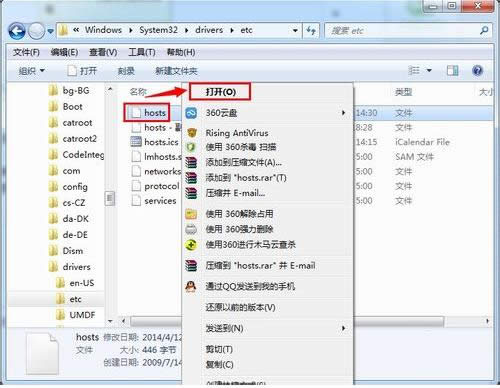Click the blue help question icon
Screen dimensions: 500x388
tap(477, 70)
